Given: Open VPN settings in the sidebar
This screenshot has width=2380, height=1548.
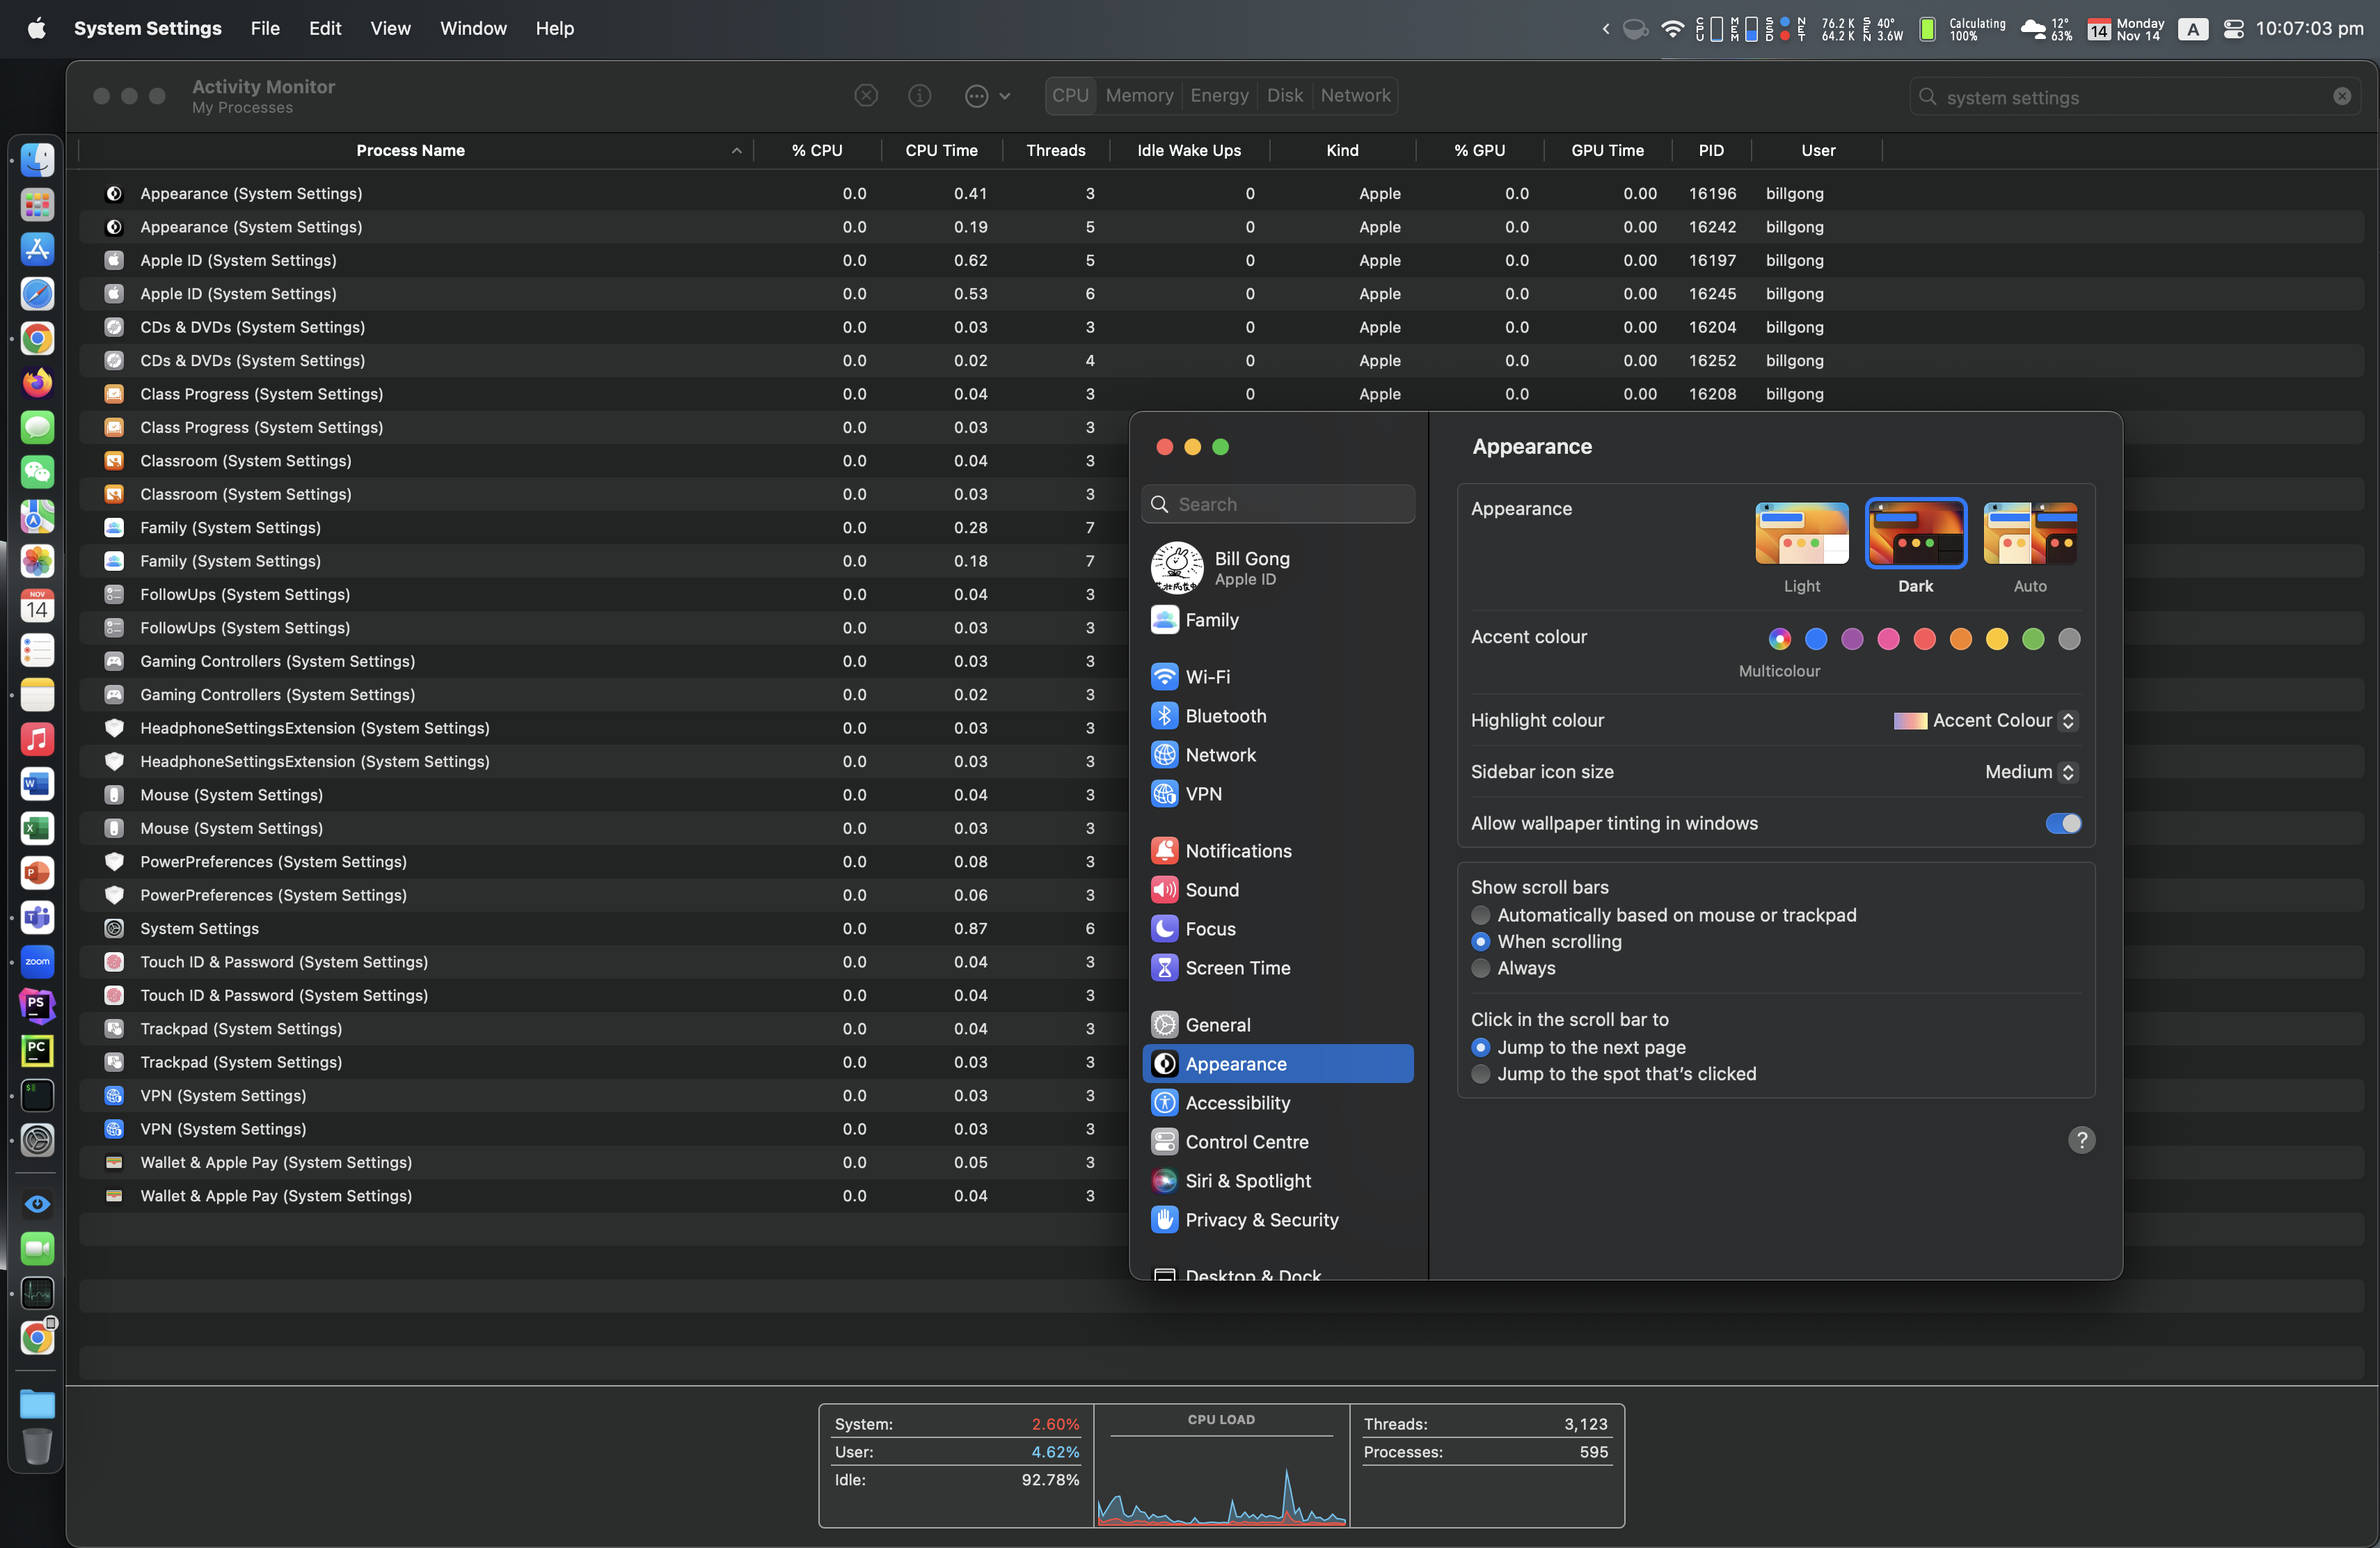Looking at the screenshot, I should (1277, 794).
